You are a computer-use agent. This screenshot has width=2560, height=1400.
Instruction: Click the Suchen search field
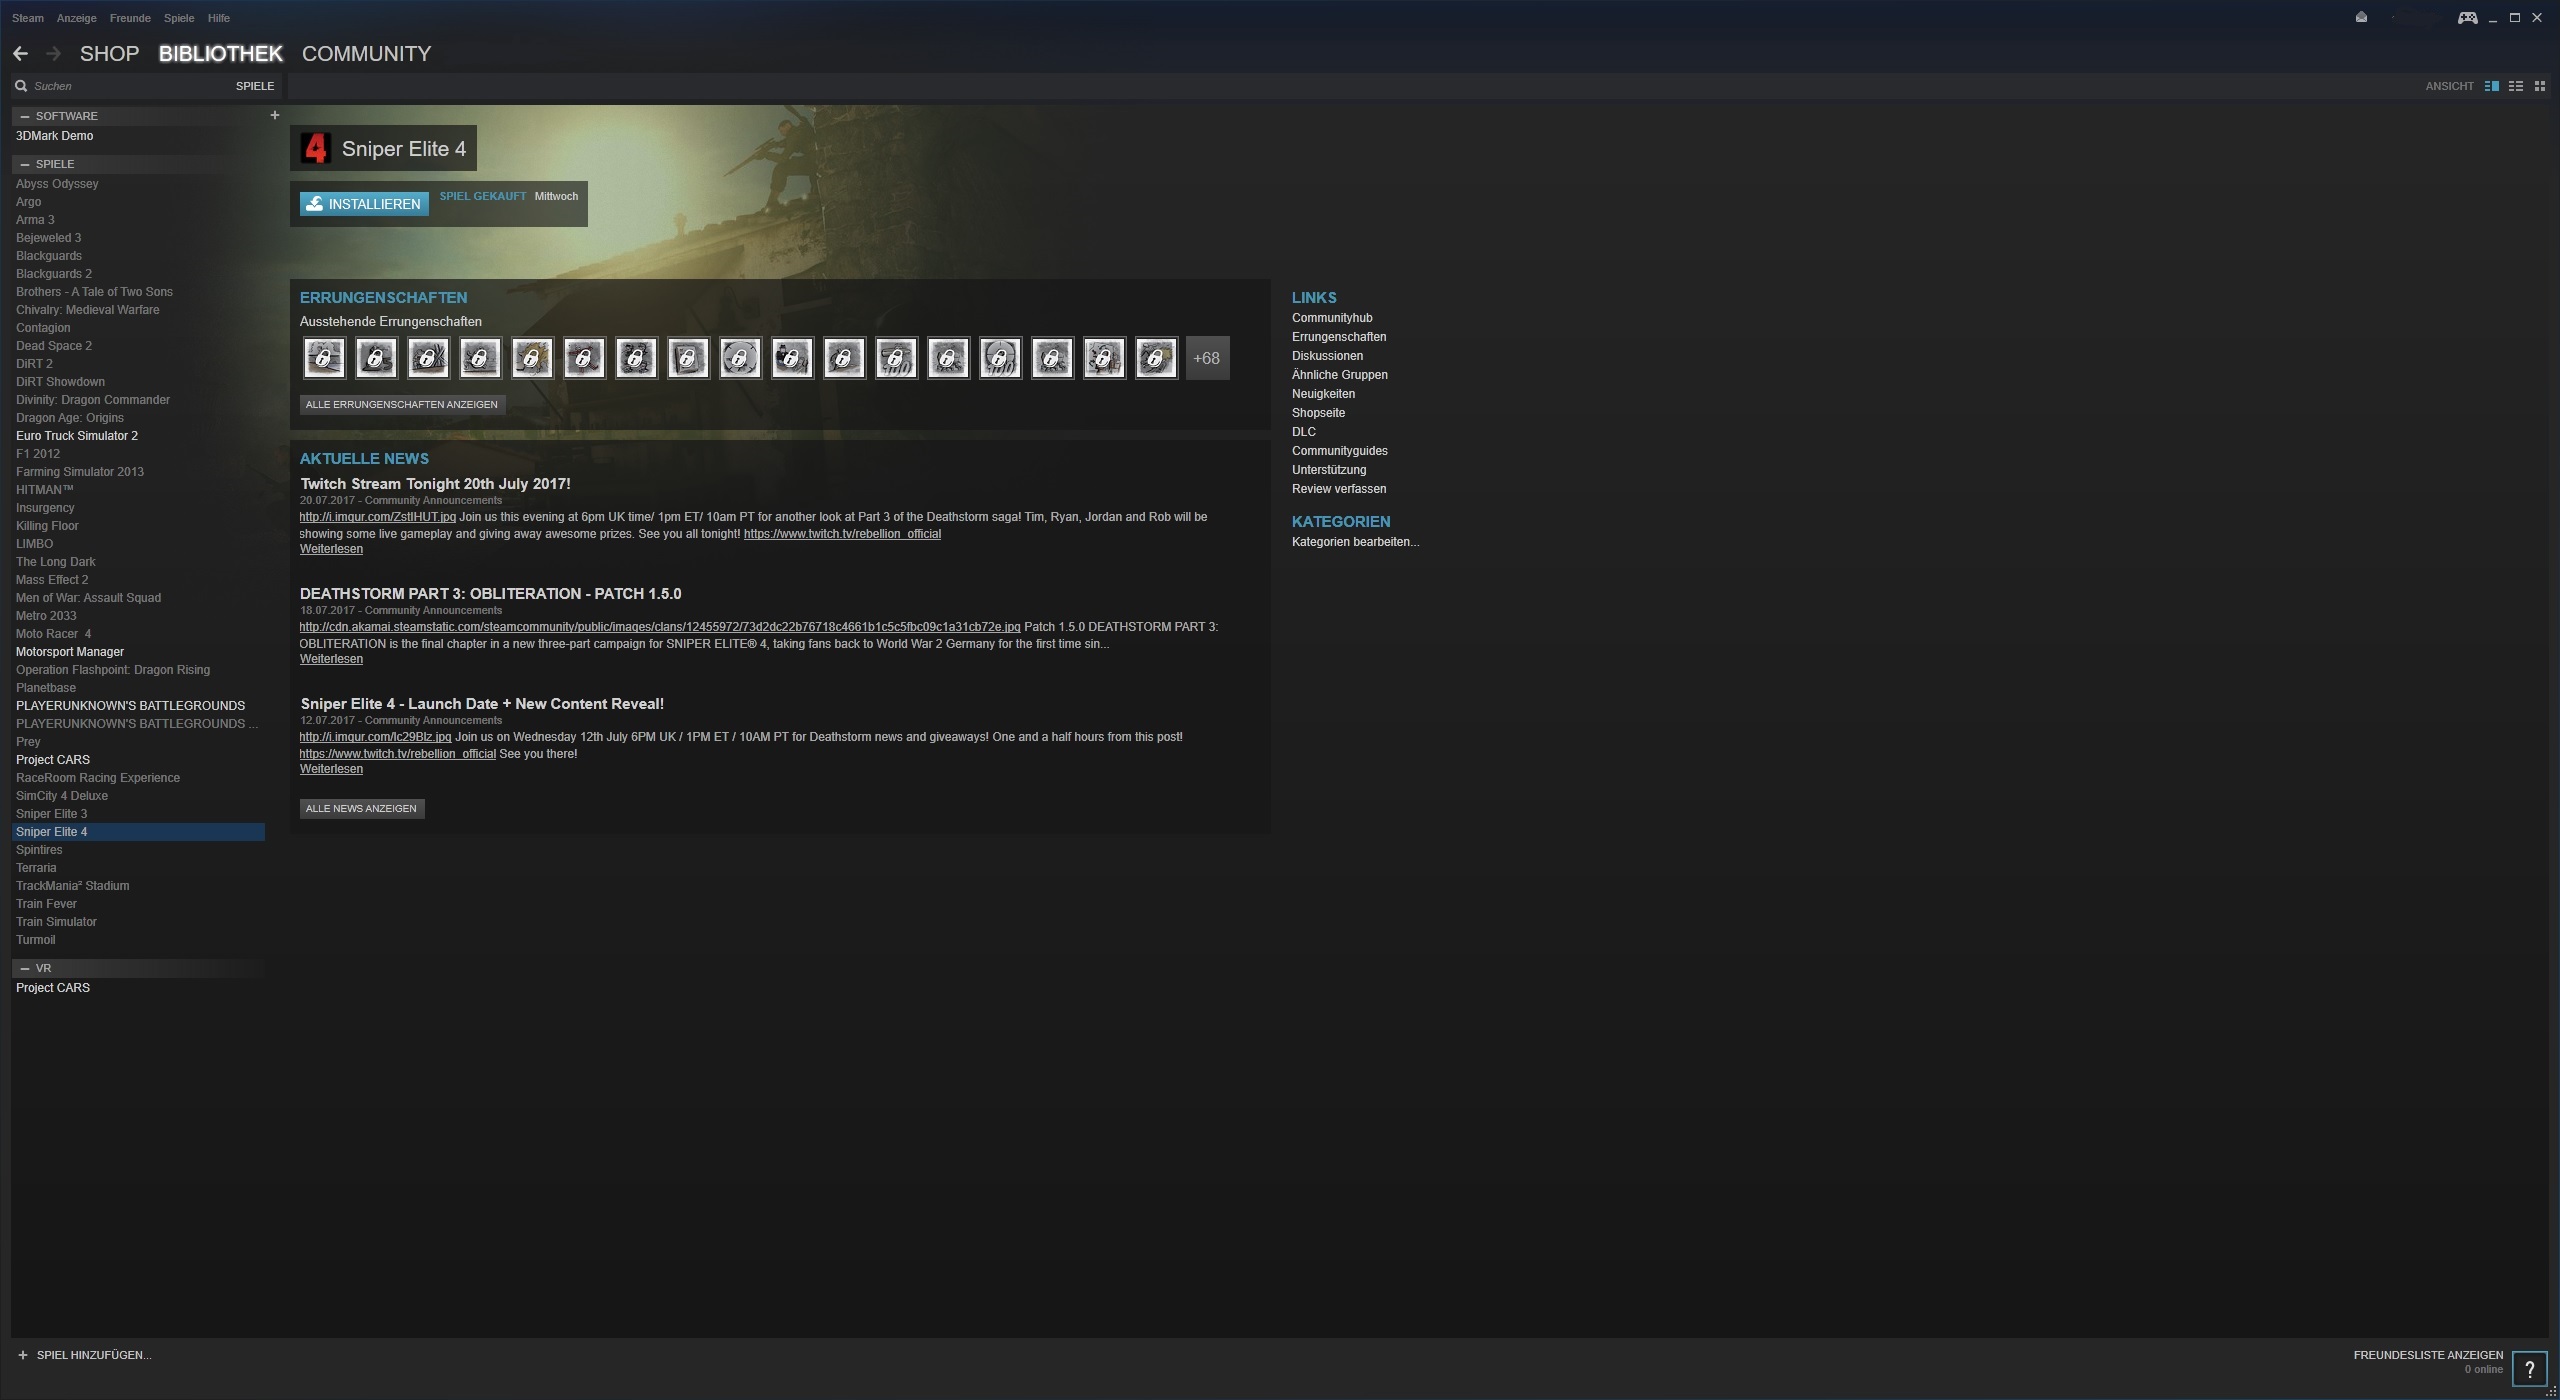[x=120, y=86]
